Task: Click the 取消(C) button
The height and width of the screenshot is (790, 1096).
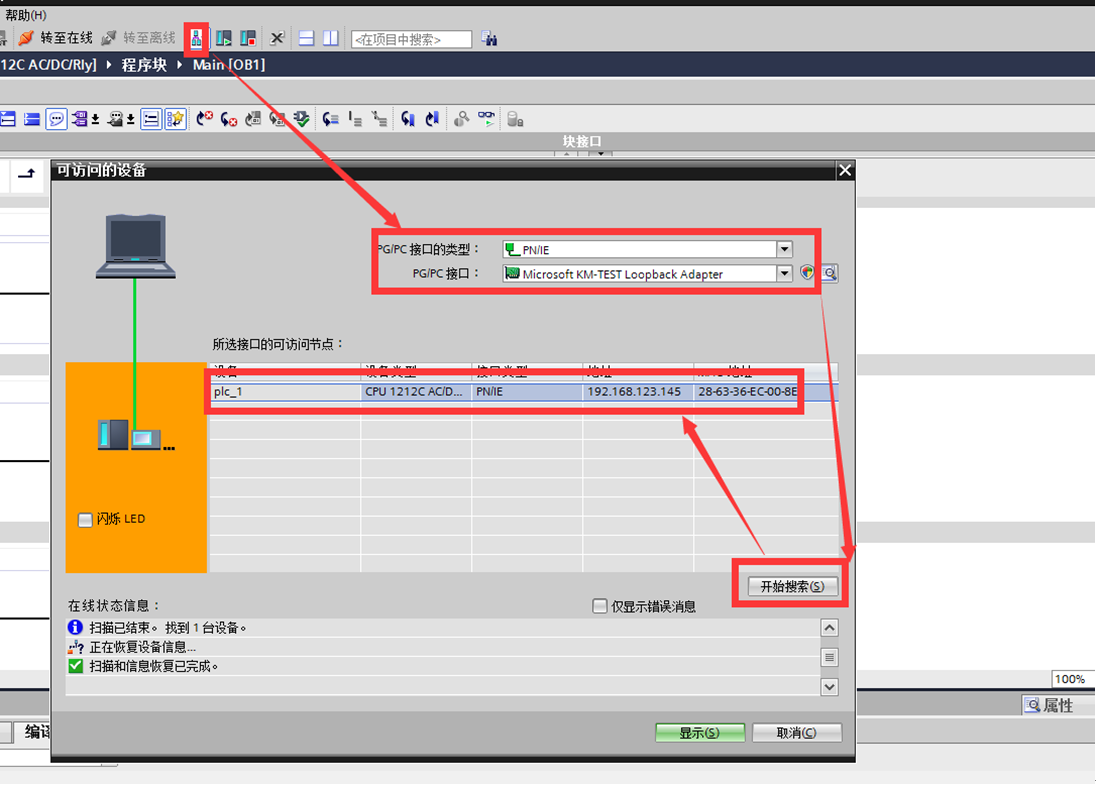Action: (796, 733)
